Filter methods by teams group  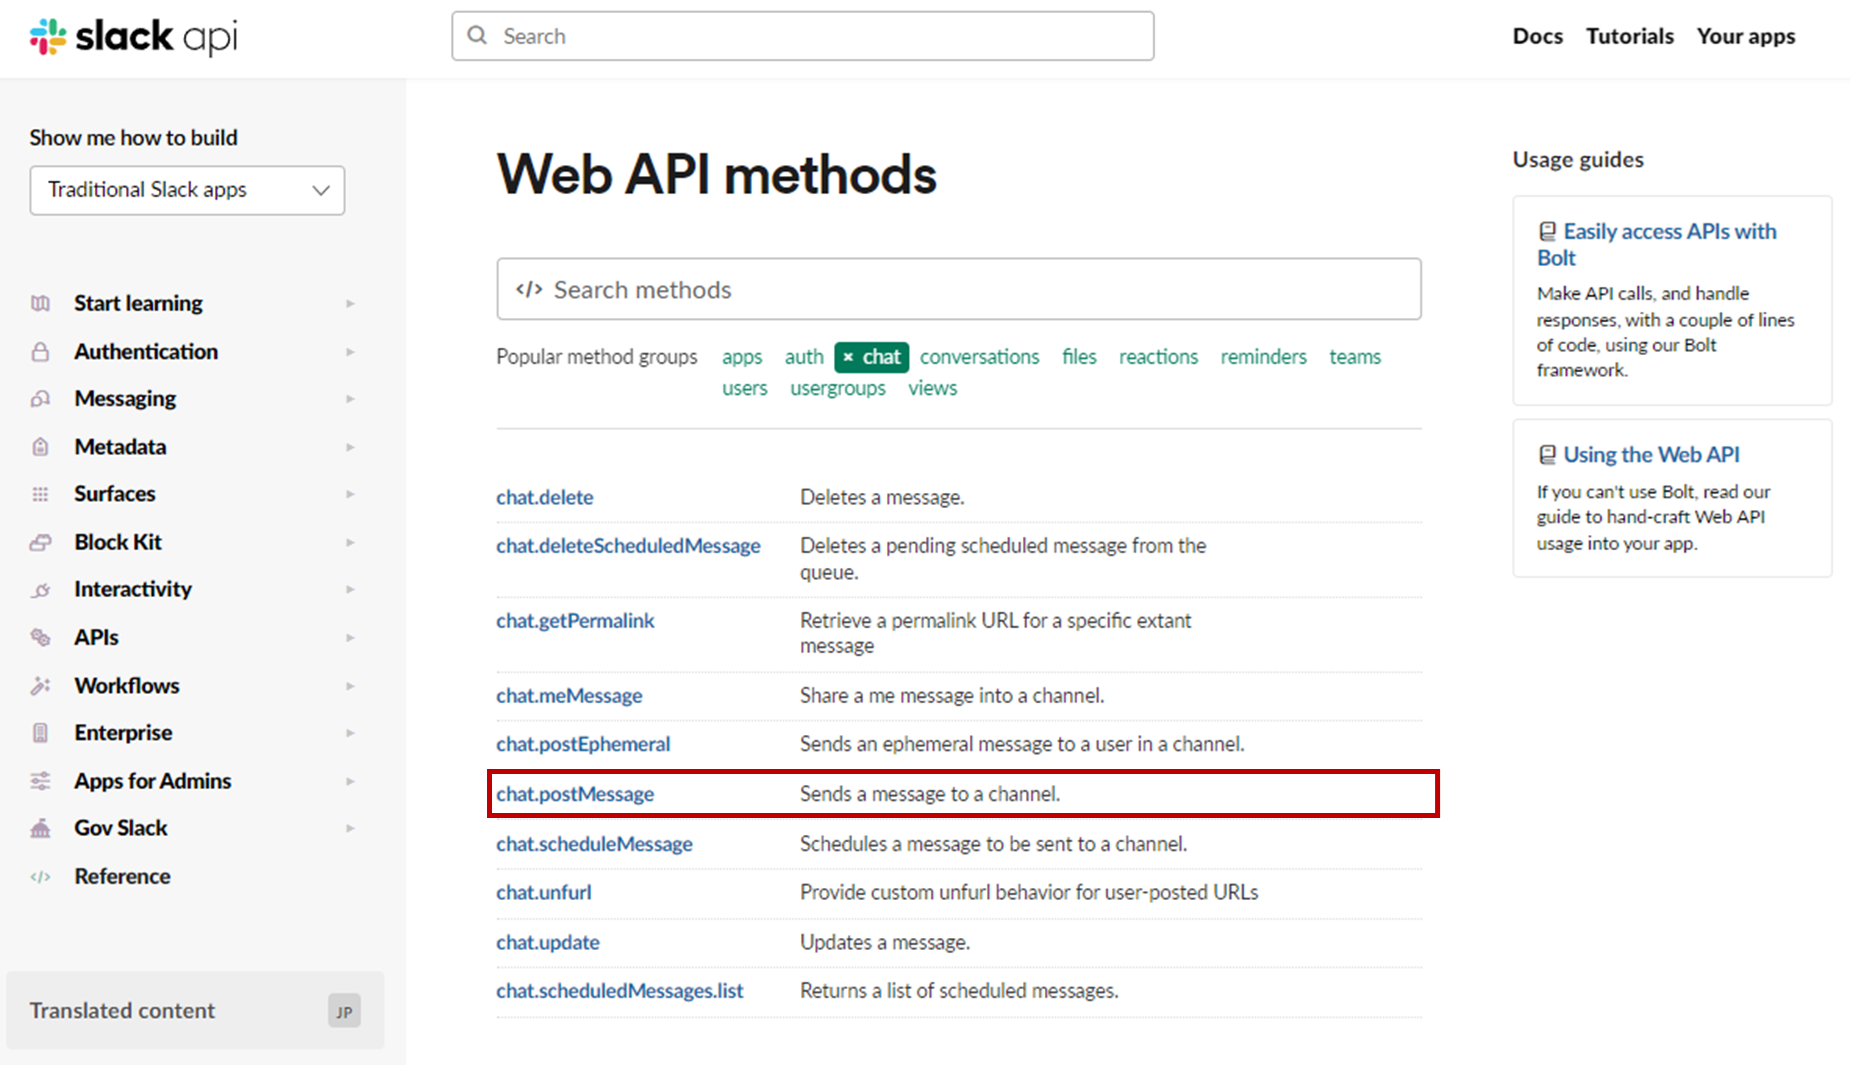click(x=1355, y=357)
